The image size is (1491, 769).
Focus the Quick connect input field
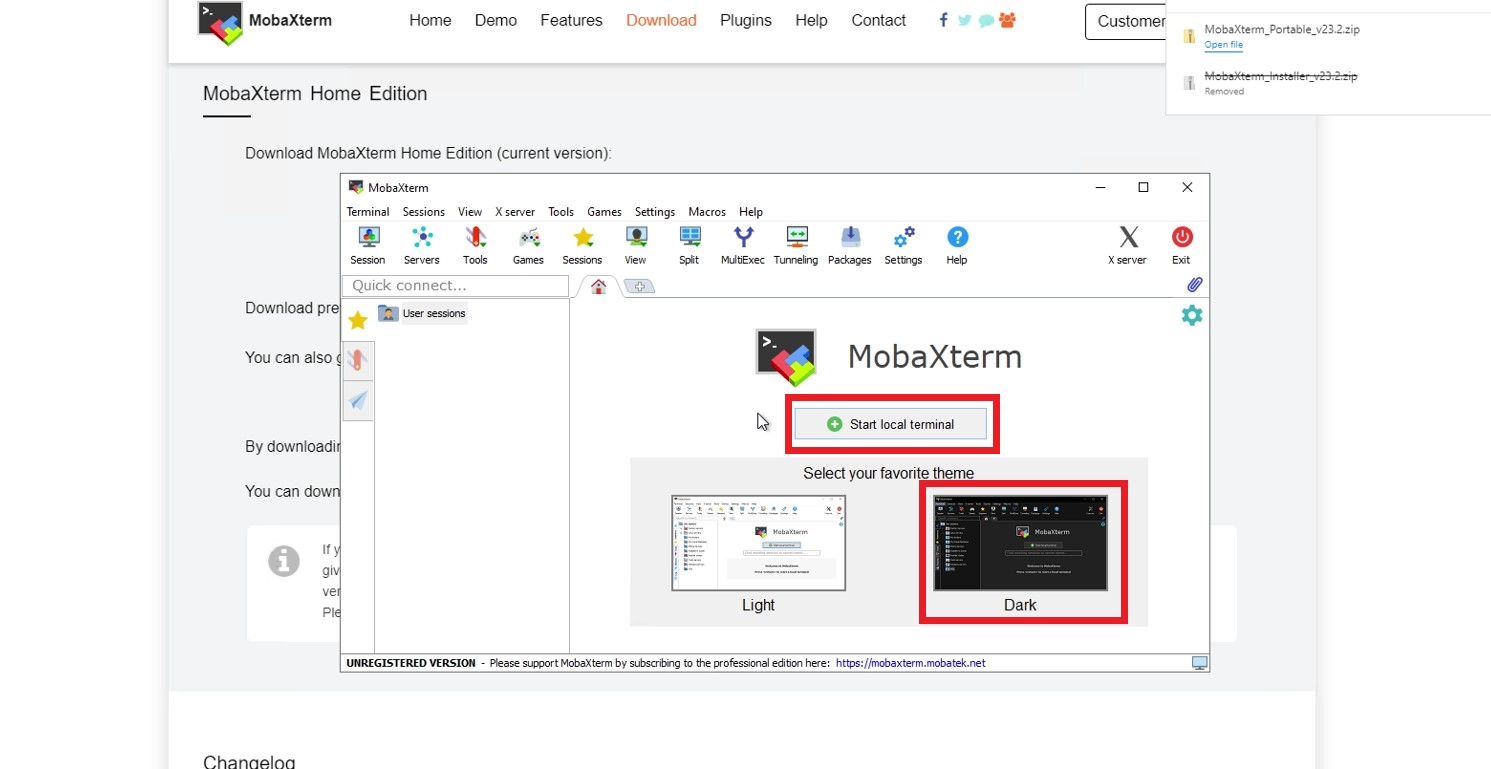click(x=455, y=286)
